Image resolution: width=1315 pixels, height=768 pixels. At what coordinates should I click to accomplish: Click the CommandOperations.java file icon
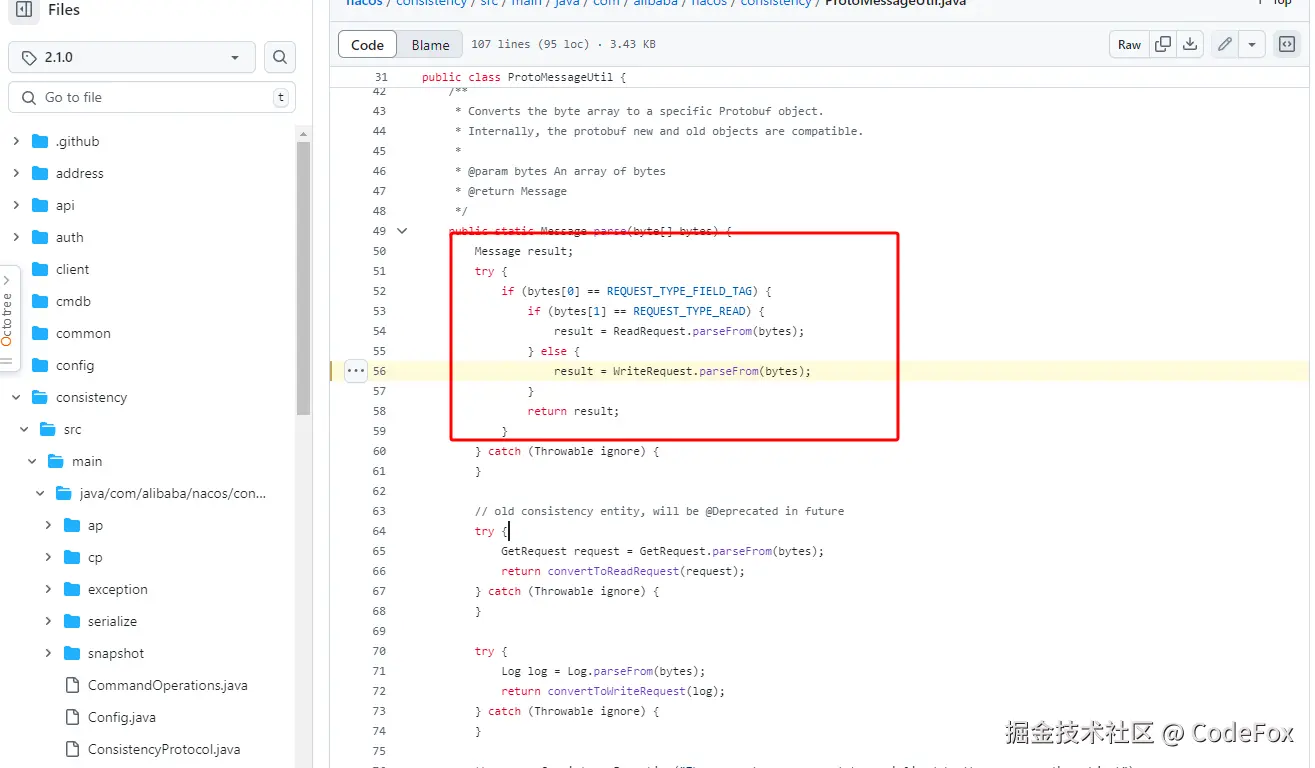[x=72, y=685]
